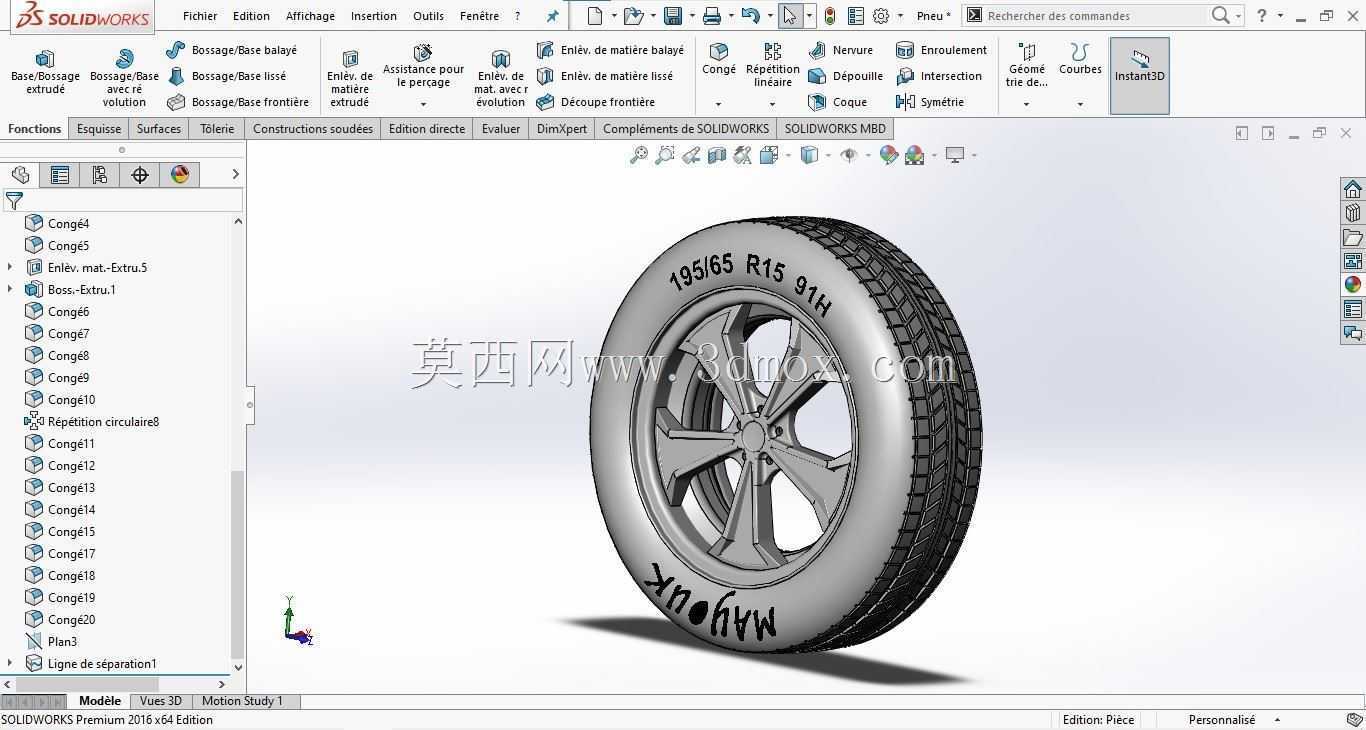Viewport: 1366px width, 730px height.
Task: Click the Rebuild traffic light icon
Action: [x=829, y=16]
